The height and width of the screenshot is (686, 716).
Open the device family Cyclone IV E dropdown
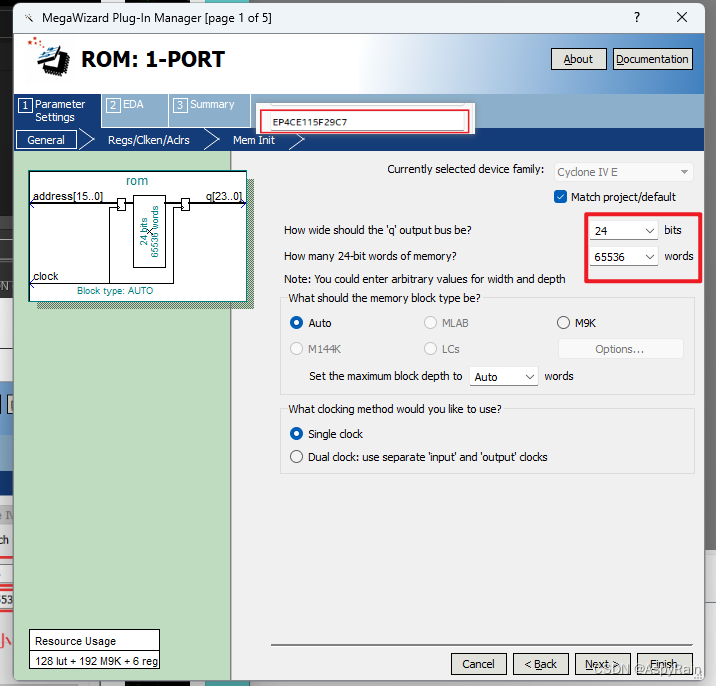point(623,172)
